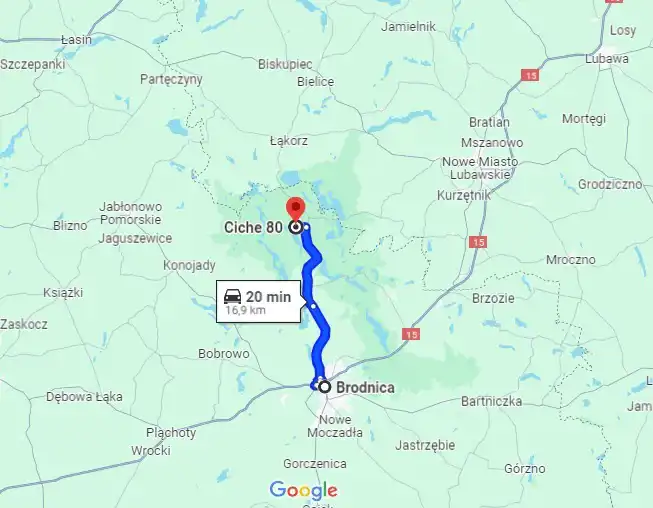Click the Łasin town label

tap(76, 40)
